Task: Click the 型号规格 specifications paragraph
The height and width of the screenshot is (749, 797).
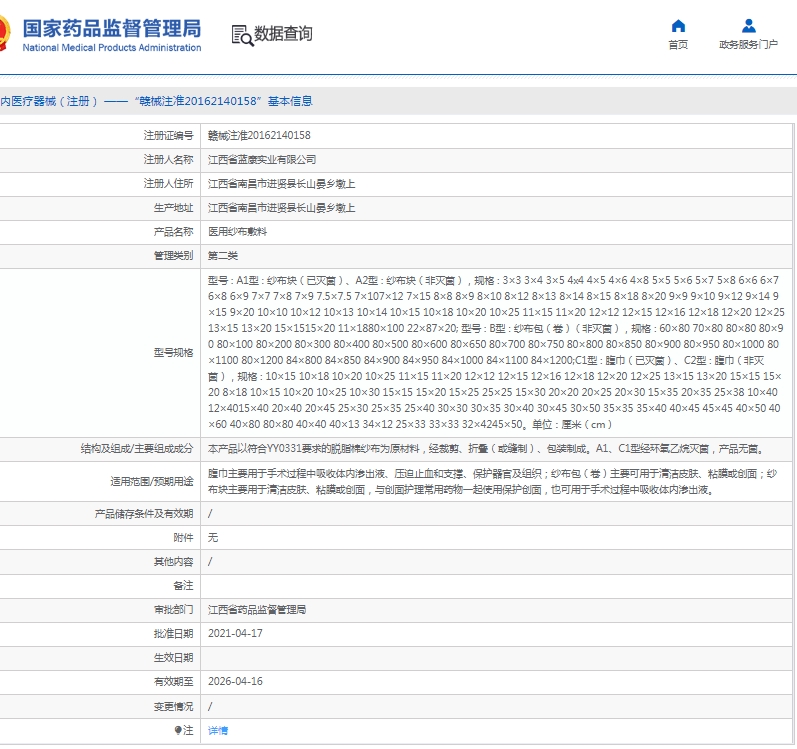Action: (496, 353)
